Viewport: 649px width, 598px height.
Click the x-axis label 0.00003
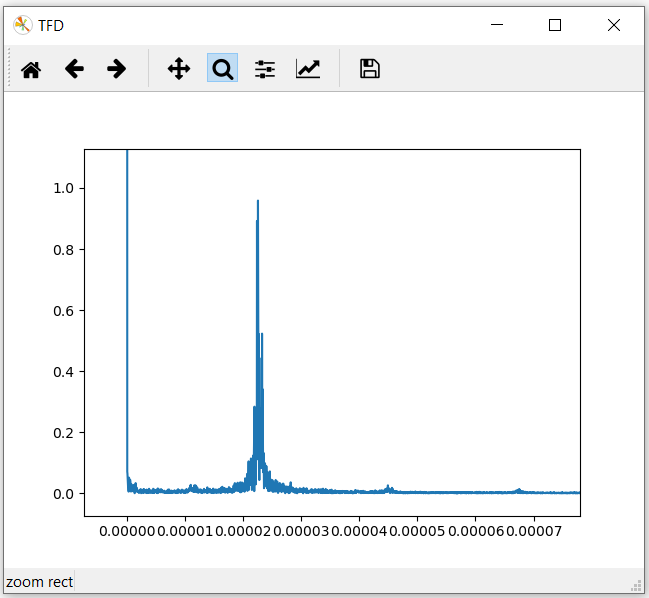[x=301, y=531]
